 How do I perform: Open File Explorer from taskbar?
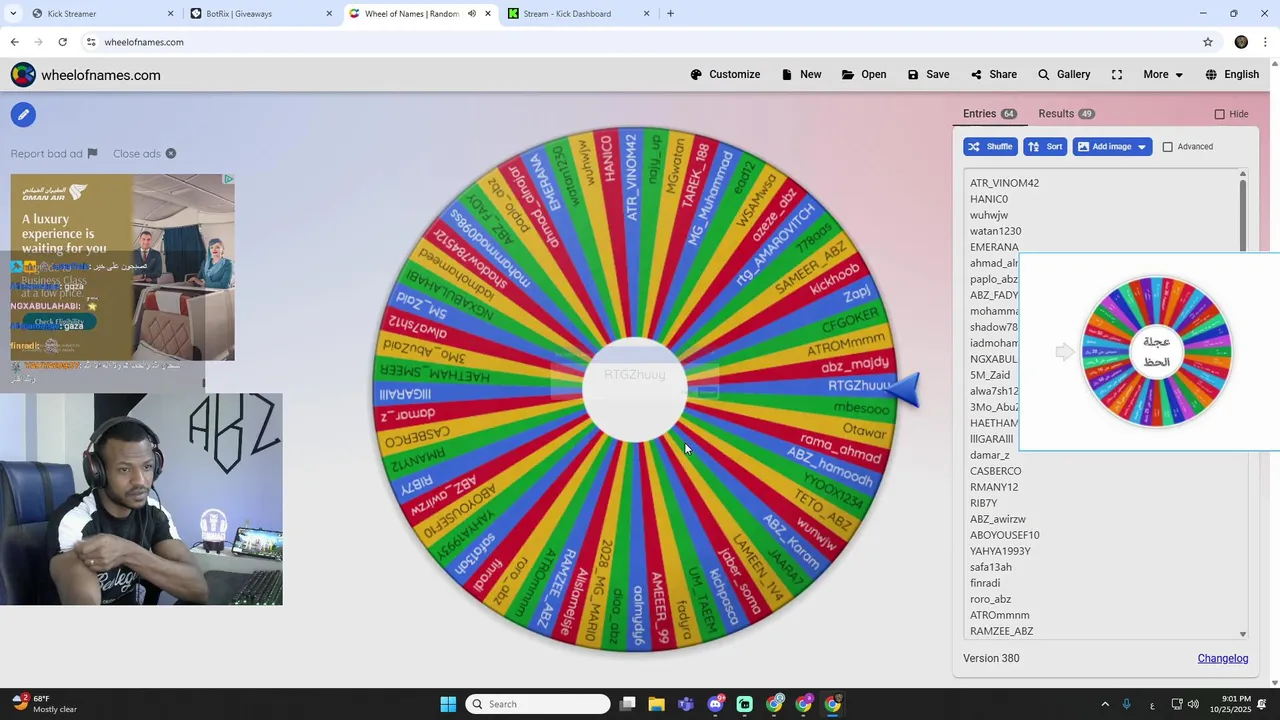656,704
